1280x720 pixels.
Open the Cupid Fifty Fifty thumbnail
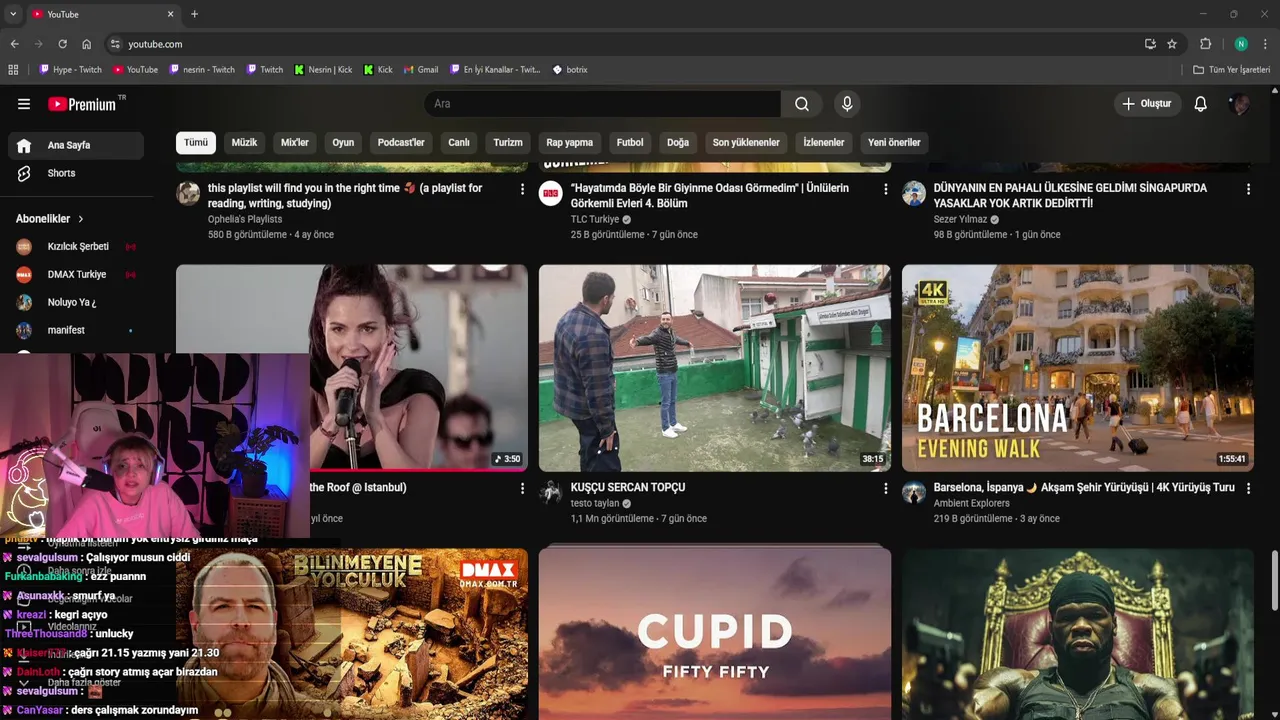715,633
